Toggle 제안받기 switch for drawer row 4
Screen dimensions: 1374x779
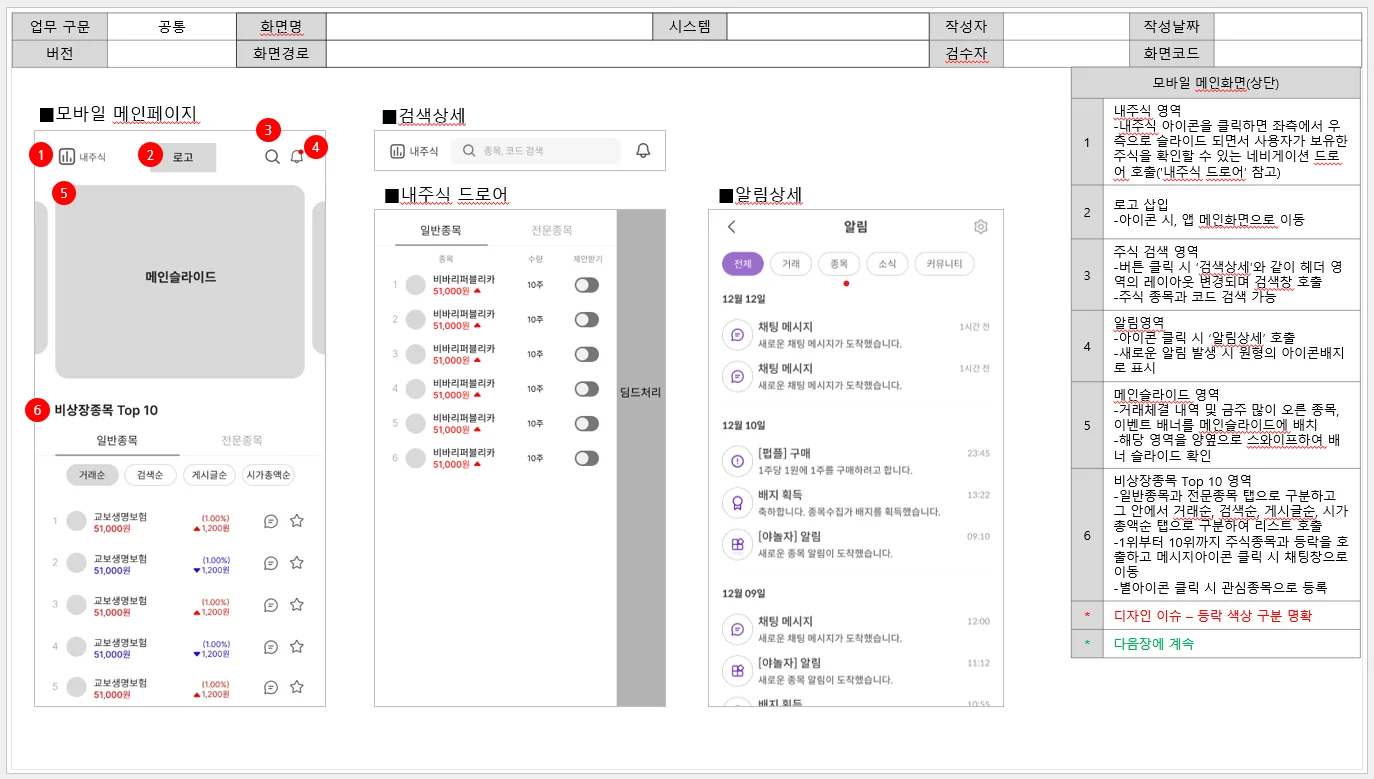[x=587, y=389]
